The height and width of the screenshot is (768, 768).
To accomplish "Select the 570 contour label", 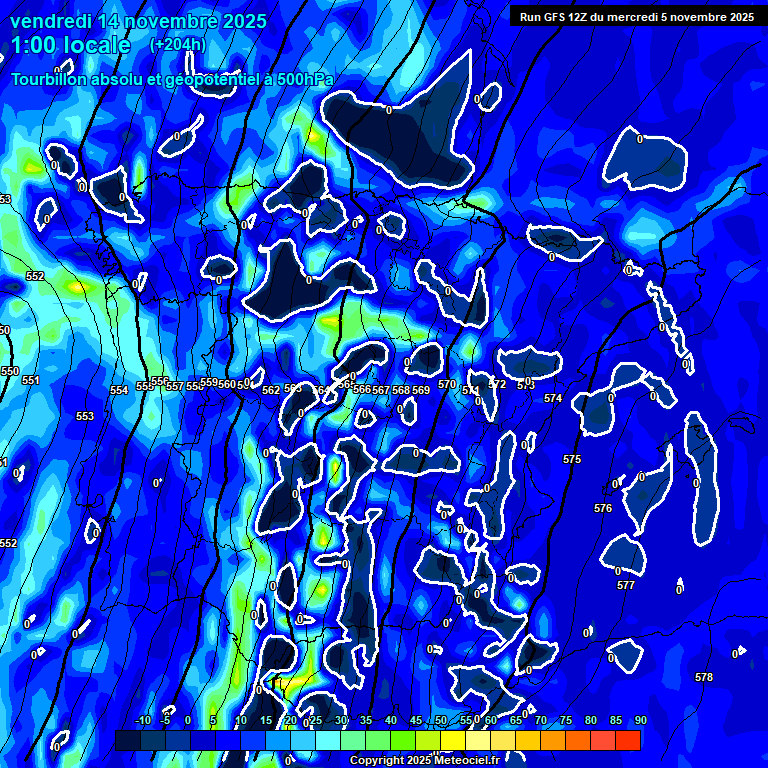I will [447, 384].
